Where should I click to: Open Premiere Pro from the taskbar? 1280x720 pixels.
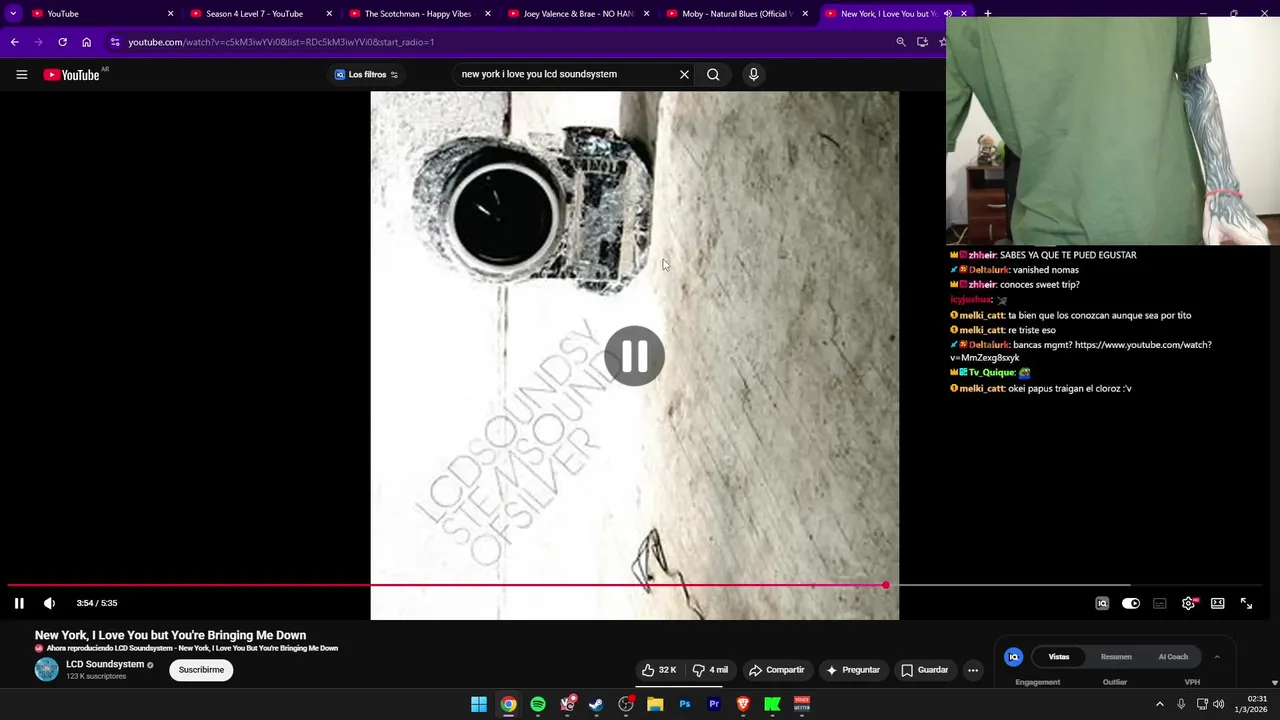click(x=714, y=704)
